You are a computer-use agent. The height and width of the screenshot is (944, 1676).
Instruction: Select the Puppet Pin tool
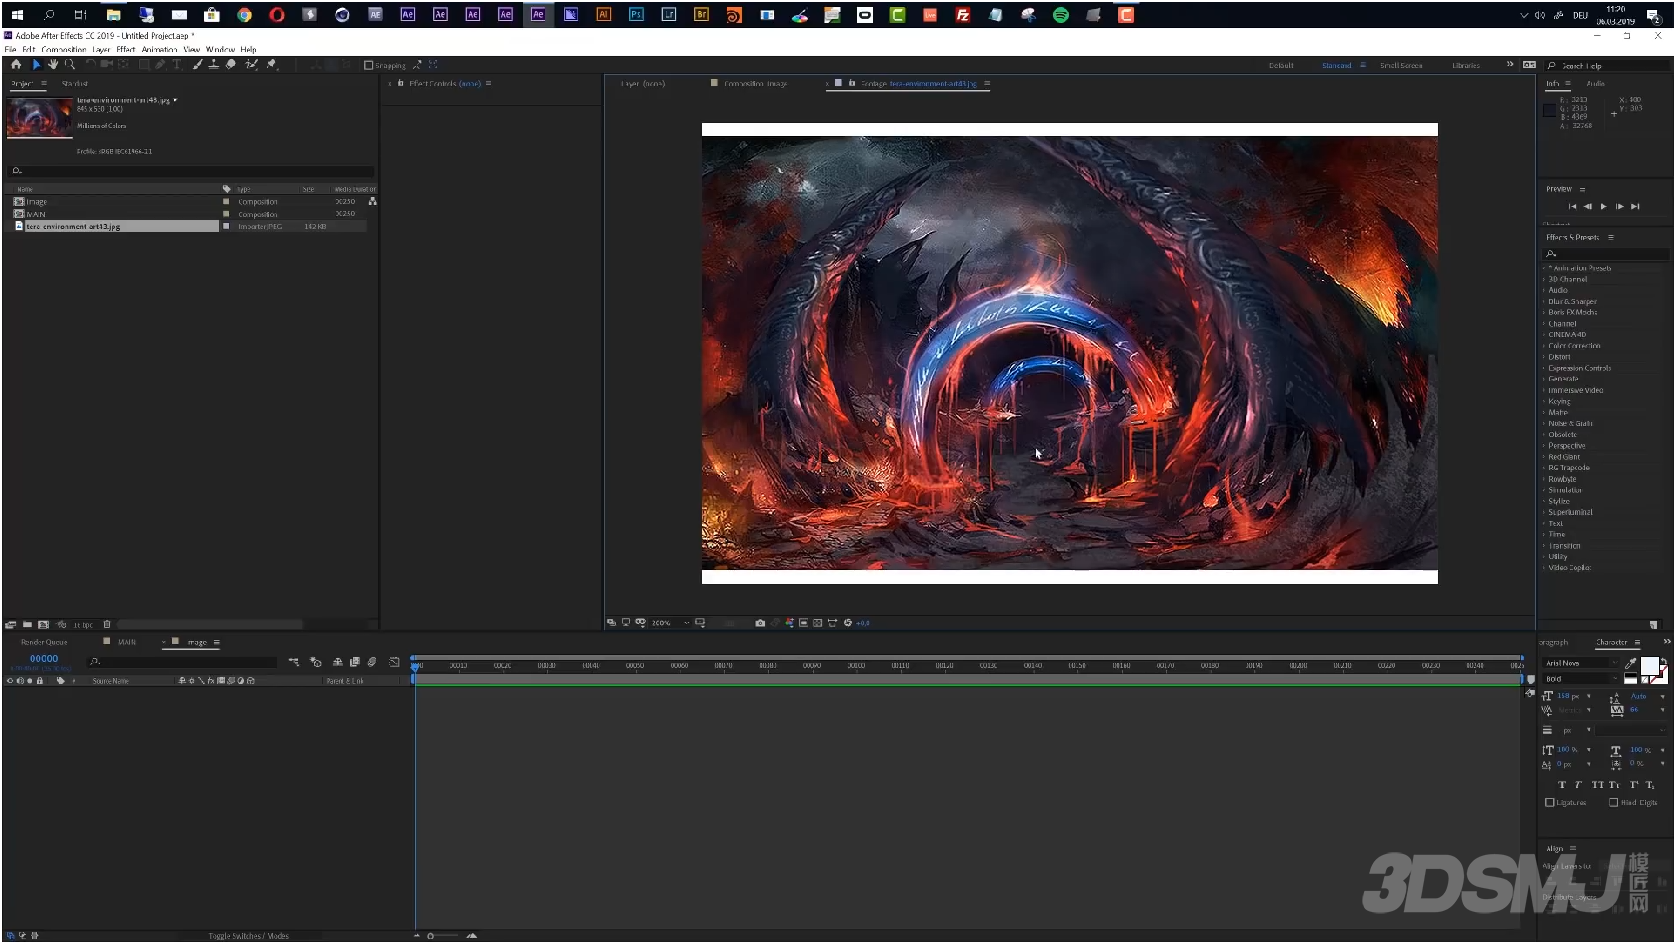[x=271, y=65]
